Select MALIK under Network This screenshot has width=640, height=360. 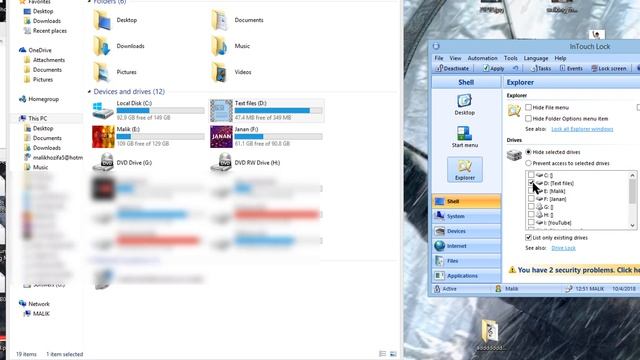click(x=36, y=314)
